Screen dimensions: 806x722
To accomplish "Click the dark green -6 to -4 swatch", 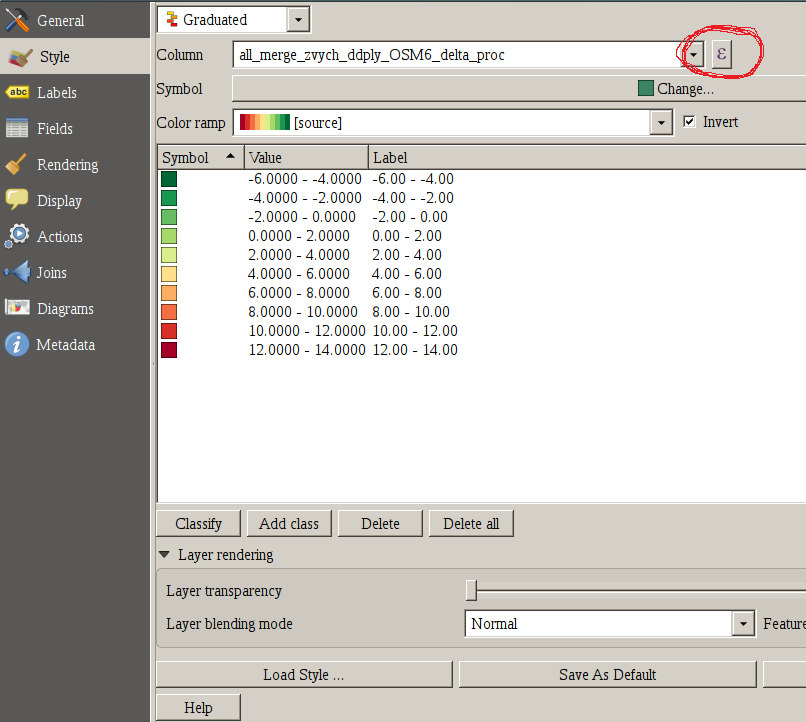I will 169,179.
